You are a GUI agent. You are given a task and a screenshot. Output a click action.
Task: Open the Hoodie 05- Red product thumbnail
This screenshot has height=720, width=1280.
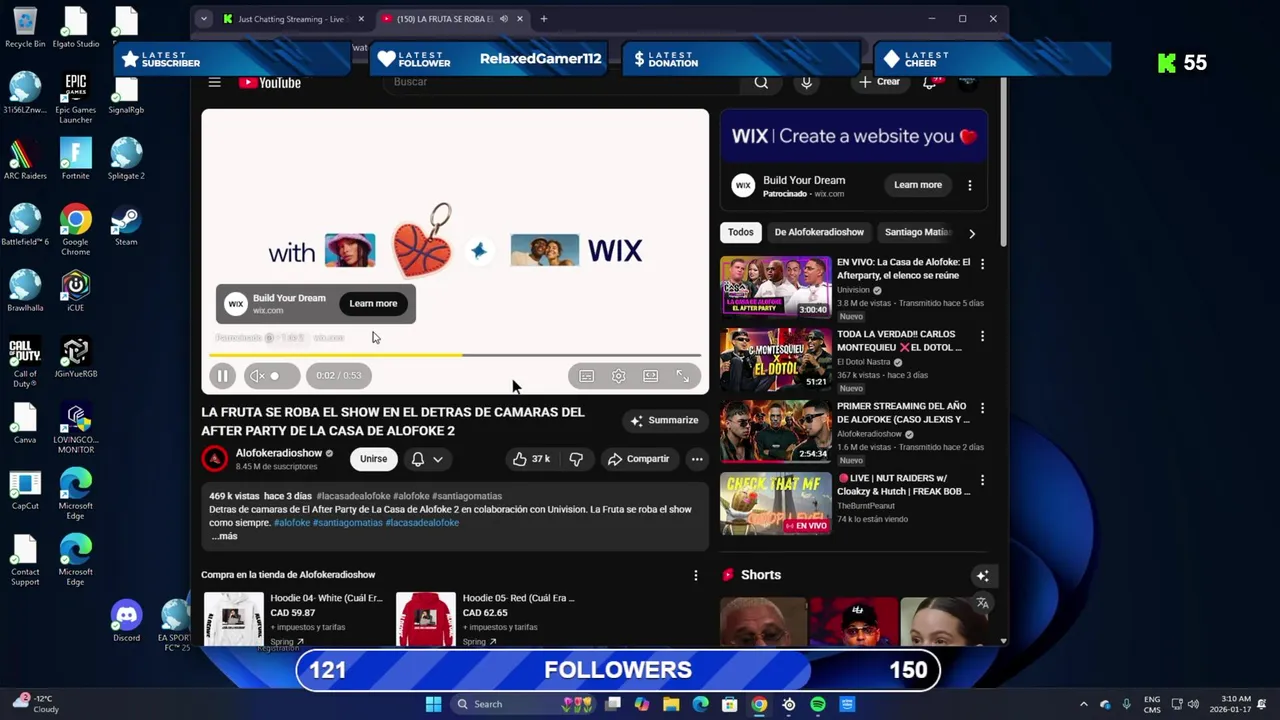click(x=426, y=619)
